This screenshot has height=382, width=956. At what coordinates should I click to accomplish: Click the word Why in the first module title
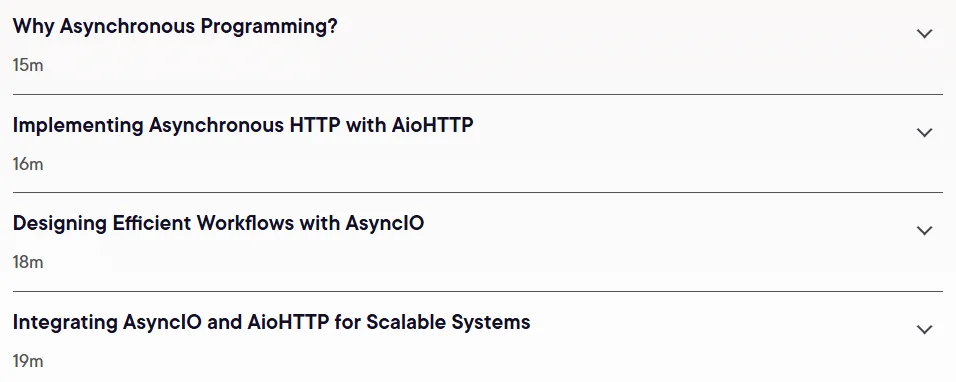pyautogui.click(x=34, y=27)
